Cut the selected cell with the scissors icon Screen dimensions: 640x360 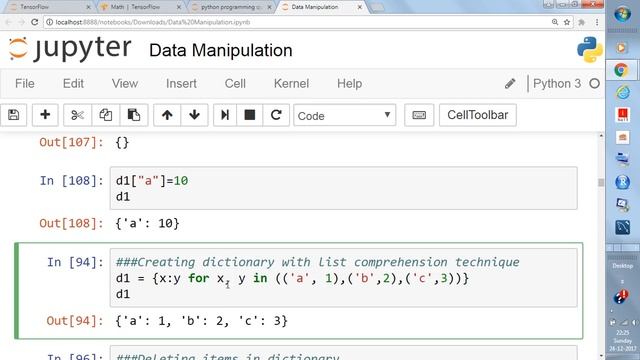tap(77, 115)
